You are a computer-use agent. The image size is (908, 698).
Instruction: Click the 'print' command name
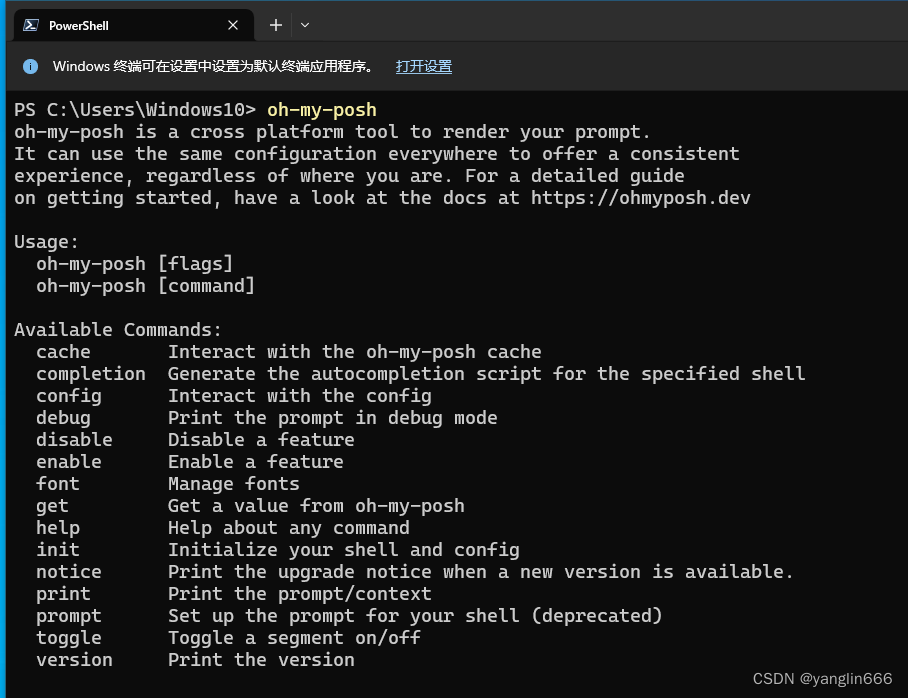63,594
